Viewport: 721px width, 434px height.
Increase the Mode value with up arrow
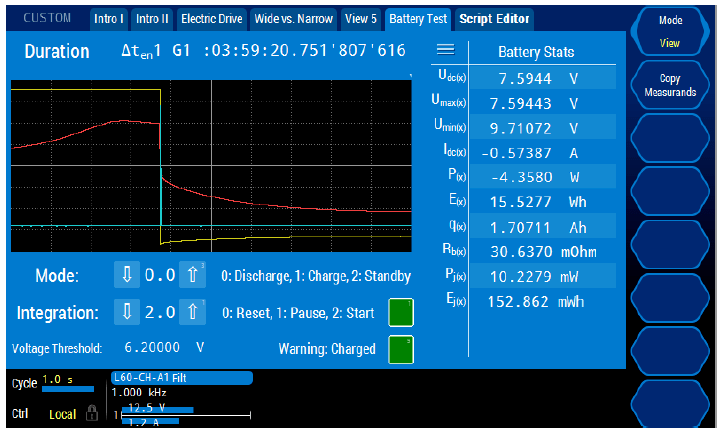(196, 276)
